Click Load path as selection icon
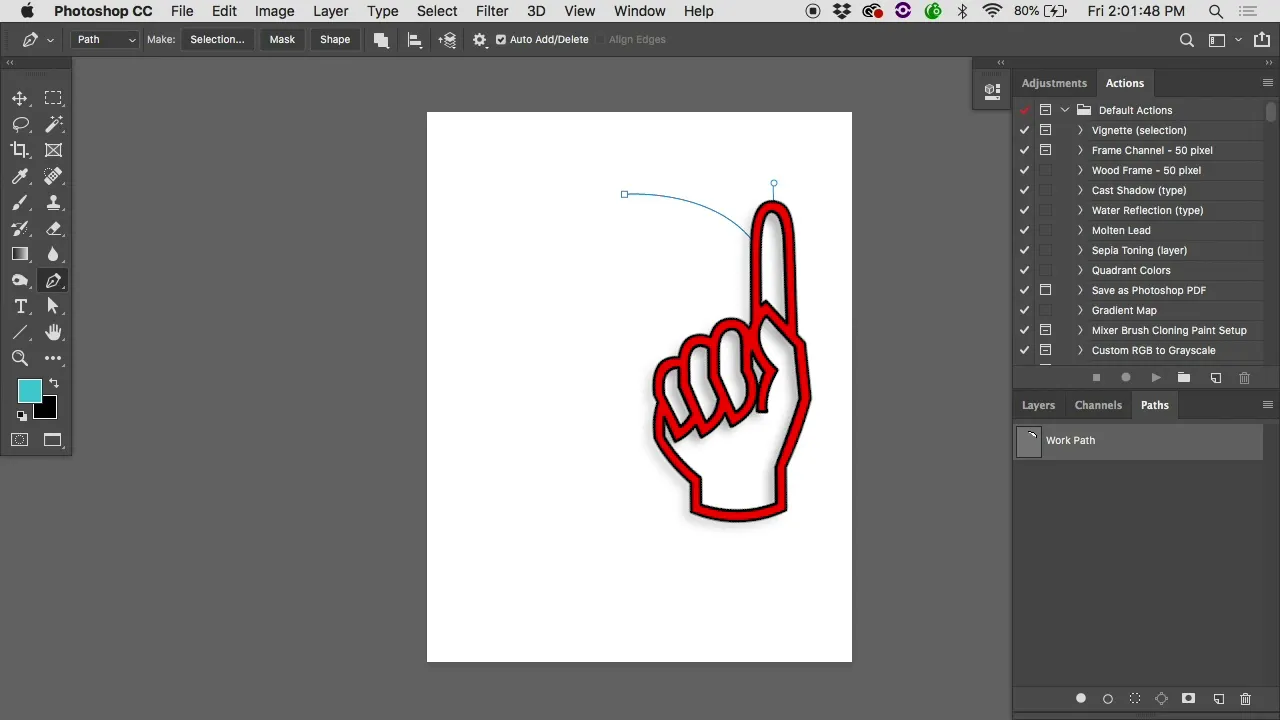This screenshot has width=1280, height=720. (1135, 699)
